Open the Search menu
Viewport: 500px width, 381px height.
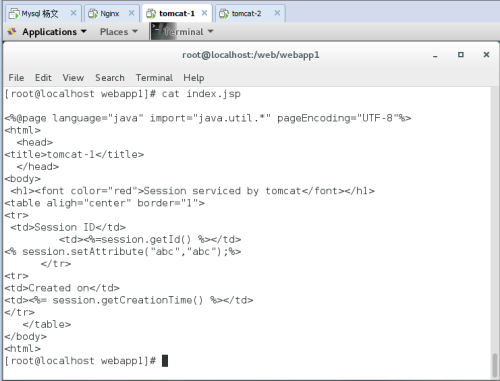coord(110,78)
